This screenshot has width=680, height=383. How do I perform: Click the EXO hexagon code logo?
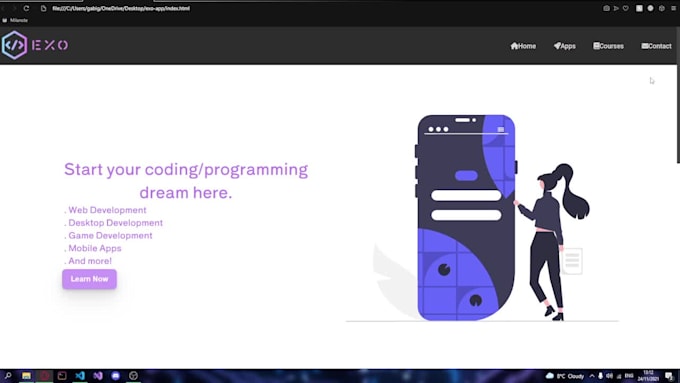(14, 45)
